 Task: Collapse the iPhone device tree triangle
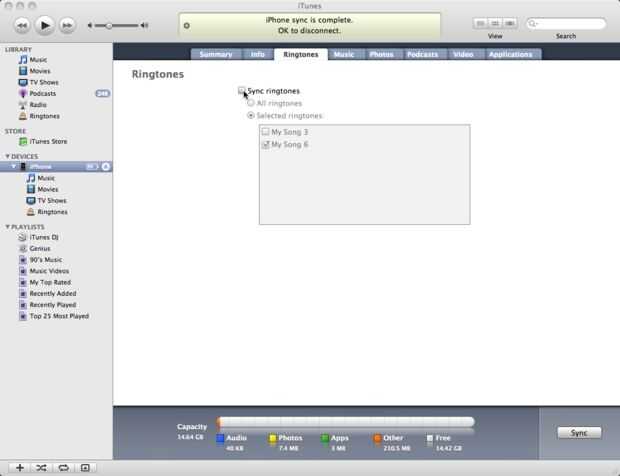click(x=14, y=166)
